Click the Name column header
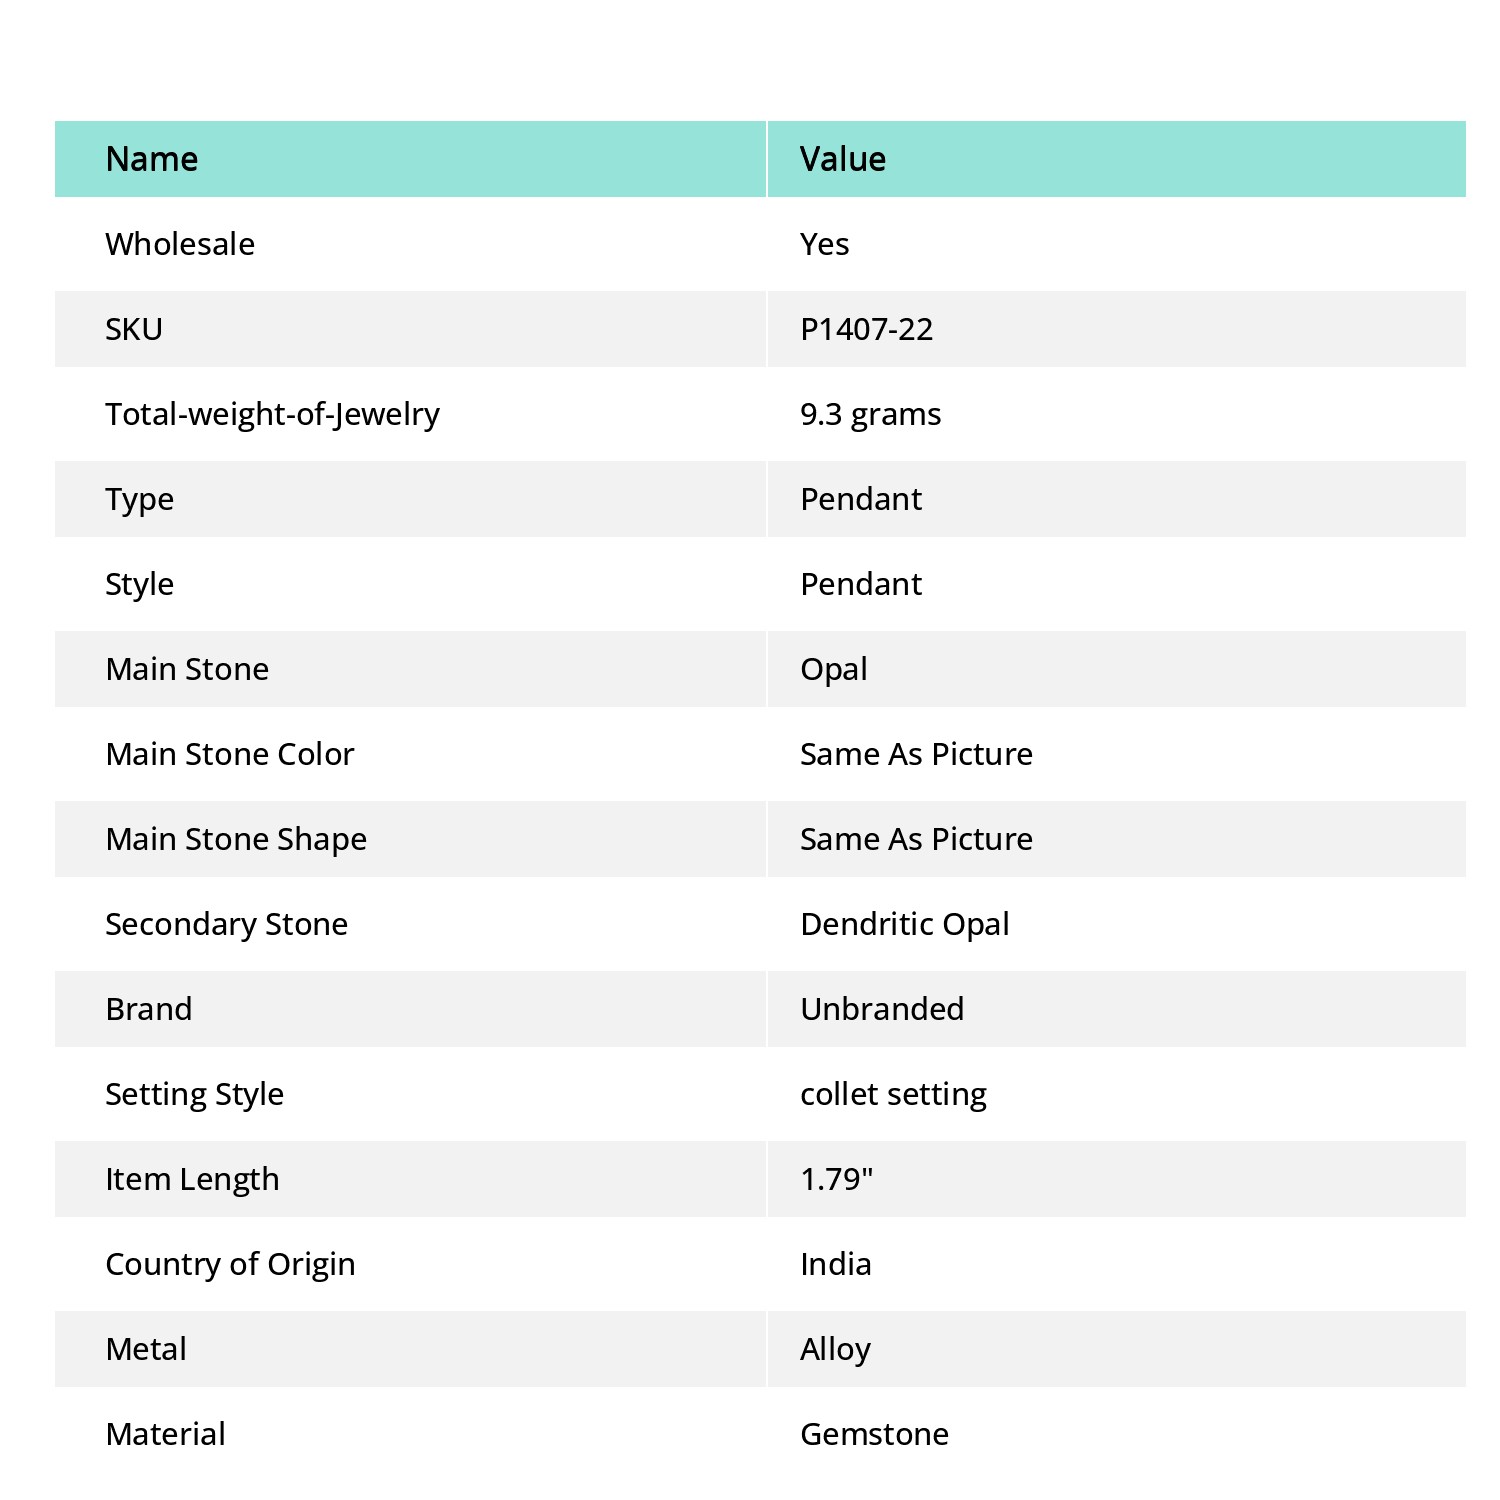Screen dimensions: 1500x1500 coord(152,159)
